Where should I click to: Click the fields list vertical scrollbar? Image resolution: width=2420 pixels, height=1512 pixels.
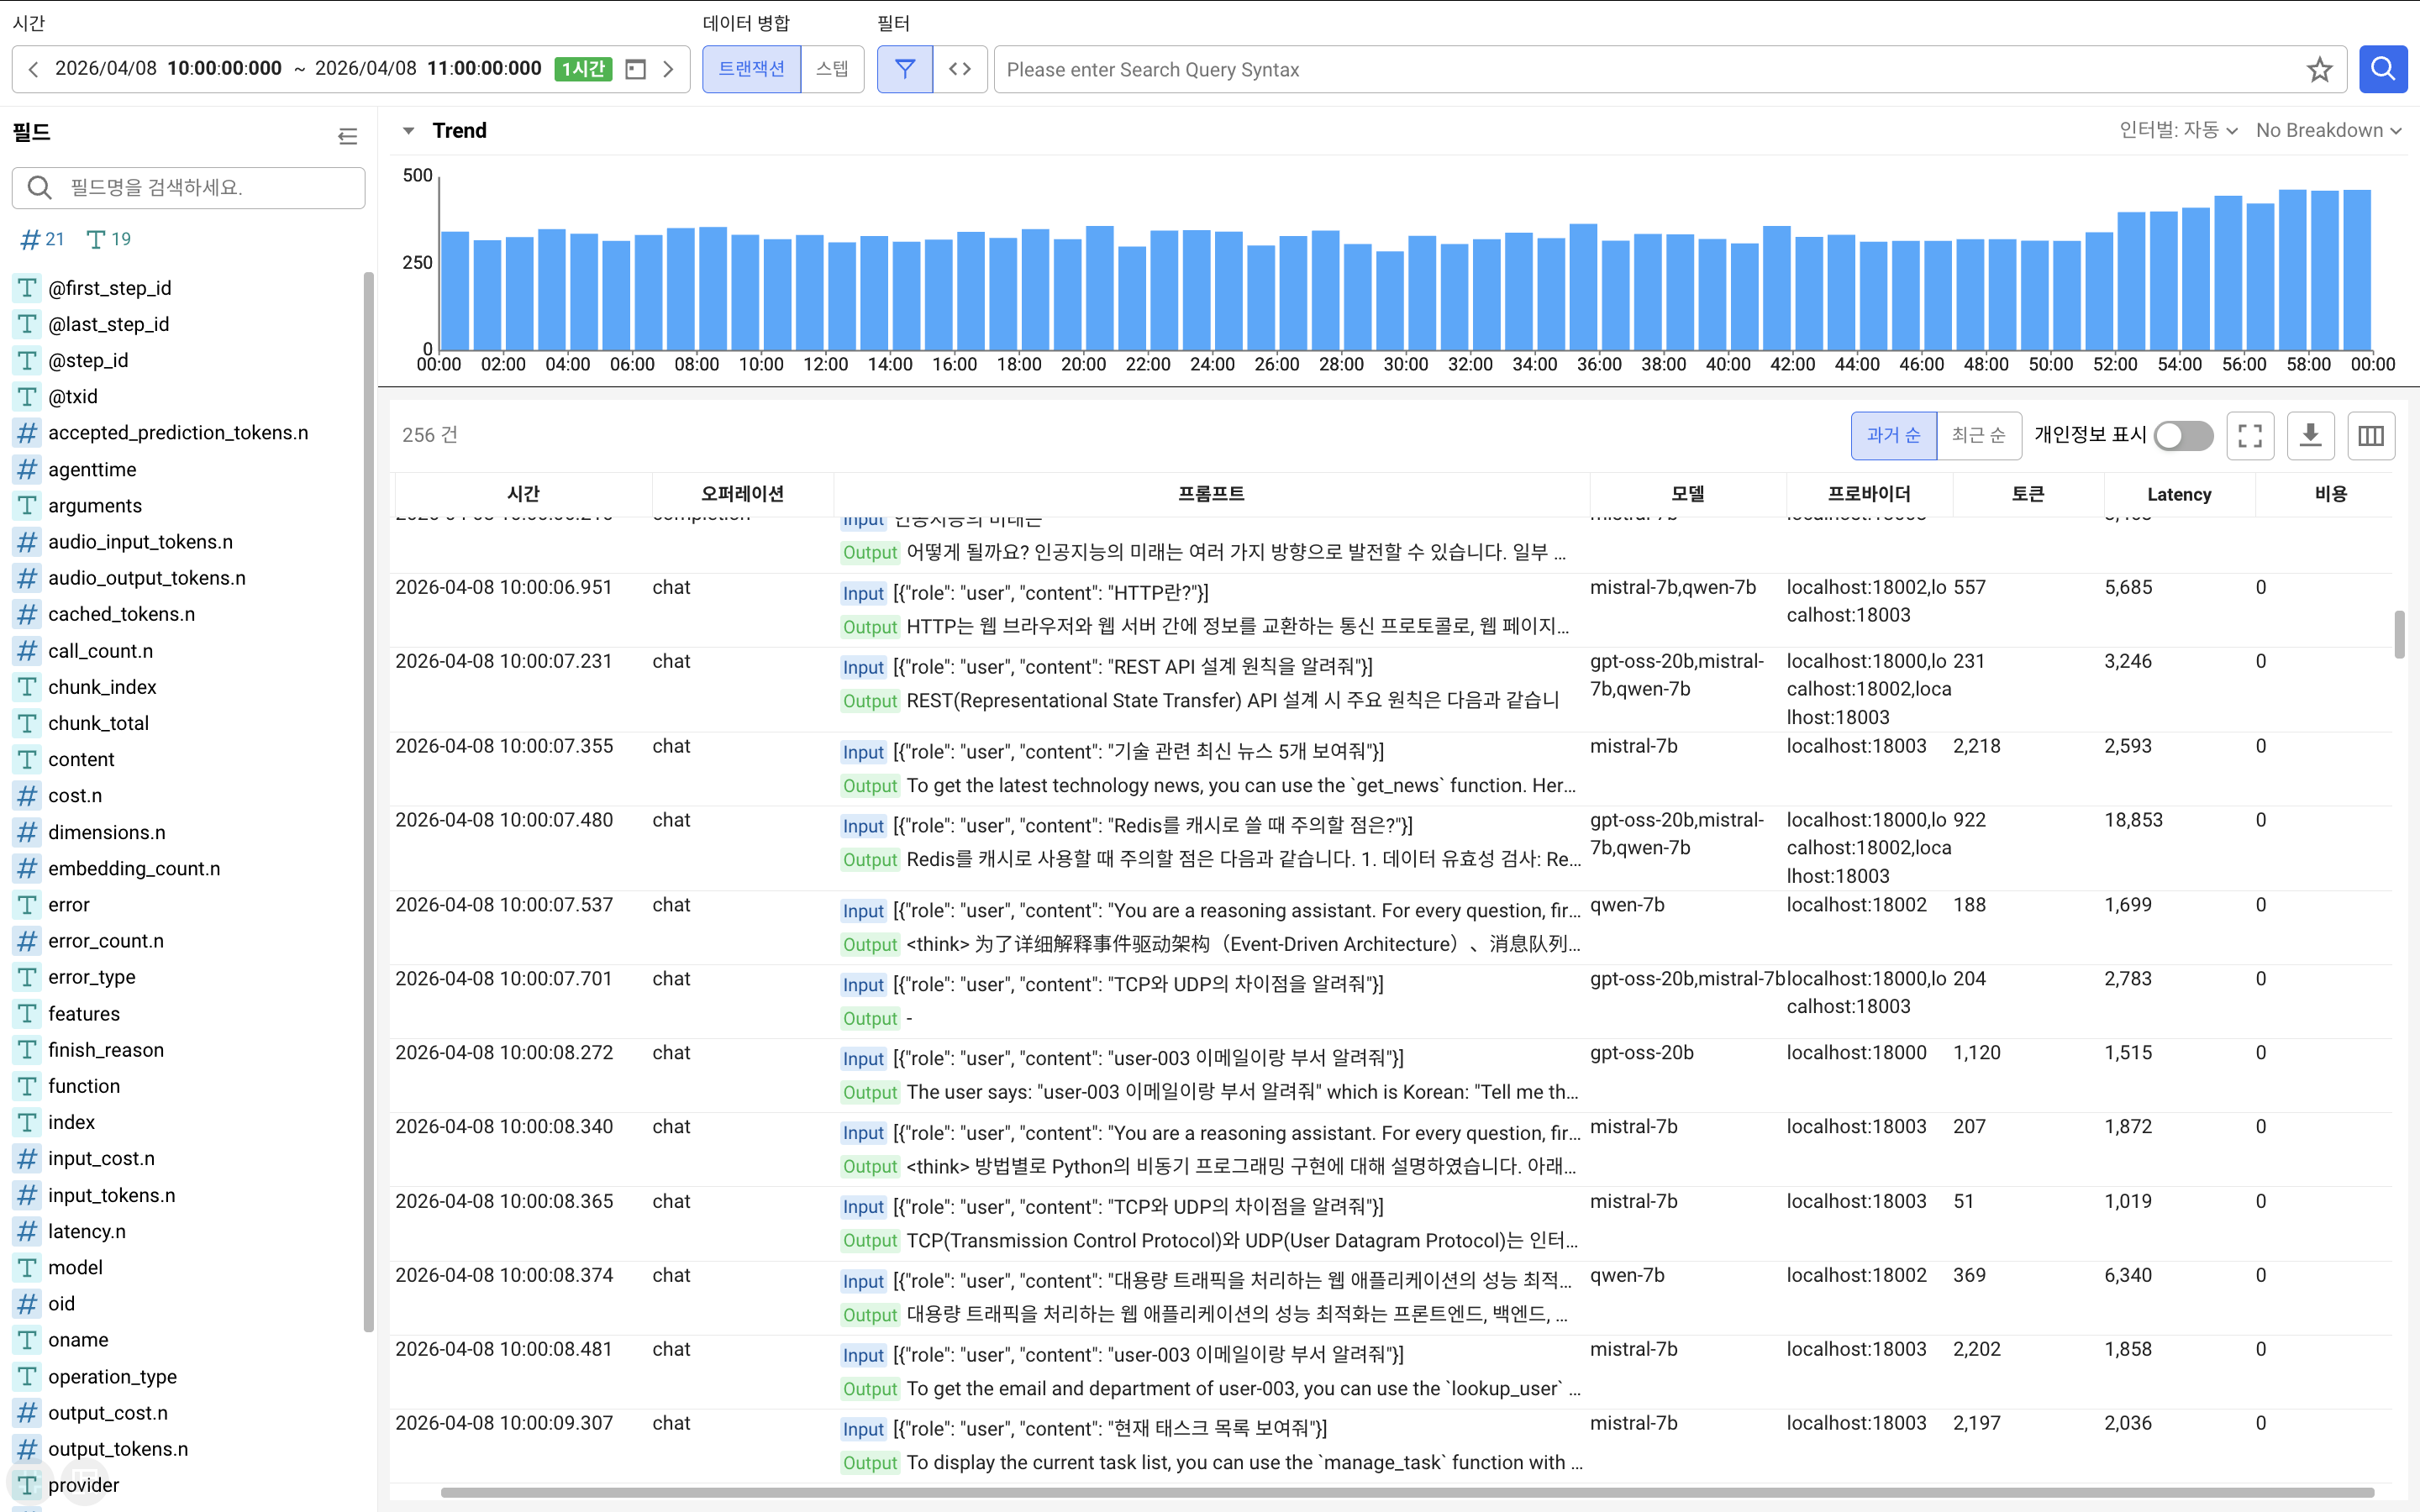[368, 802]
